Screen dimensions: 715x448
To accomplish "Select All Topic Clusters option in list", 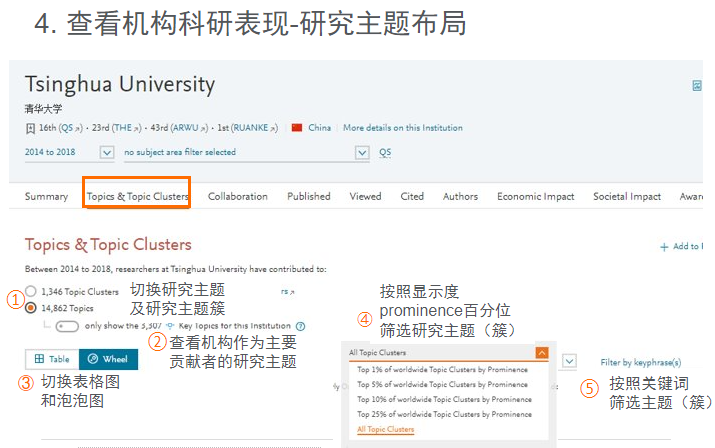I will 385,429.
